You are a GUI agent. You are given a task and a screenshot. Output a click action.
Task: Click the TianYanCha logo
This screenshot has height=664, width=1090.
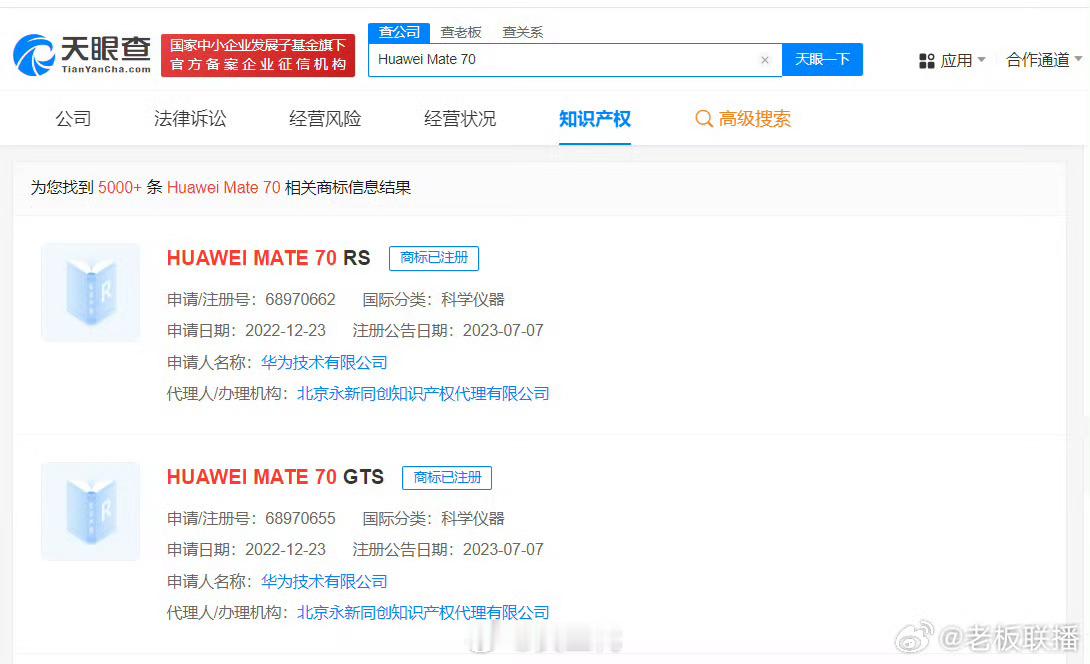[x=82, y=55]
